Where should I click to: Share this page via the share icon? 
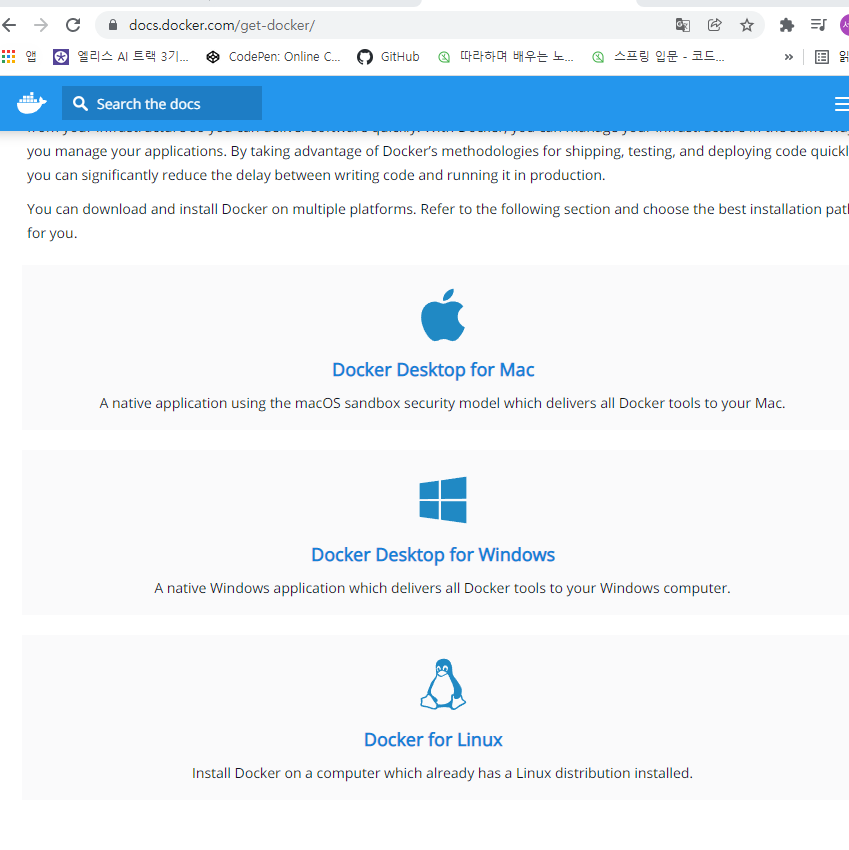[715, 25]
